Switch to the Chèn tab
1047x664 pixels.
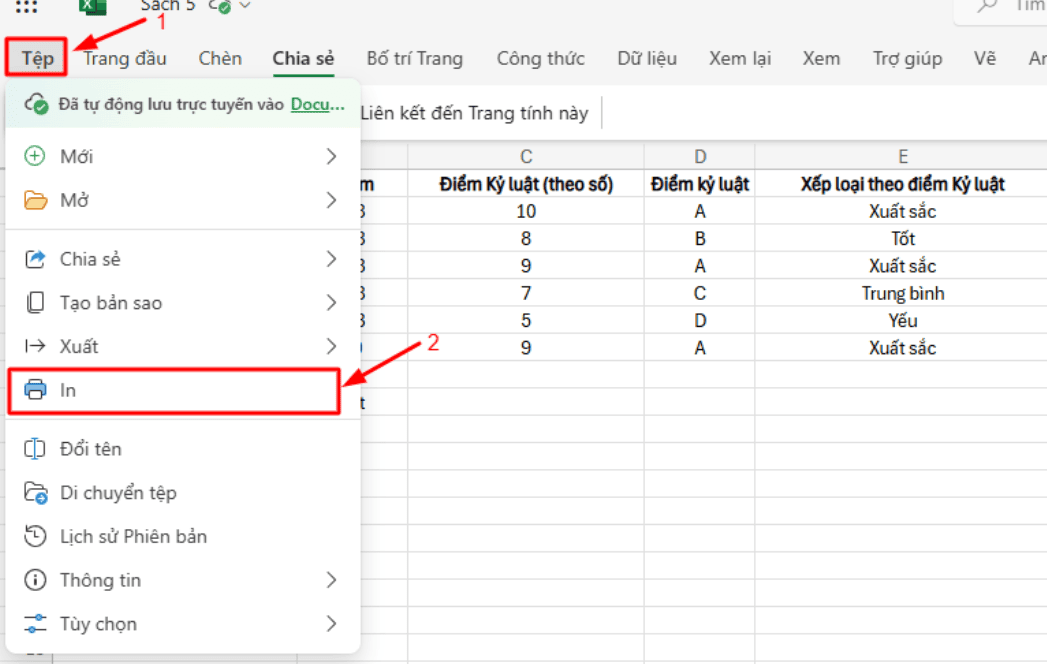tap(220, 59)
